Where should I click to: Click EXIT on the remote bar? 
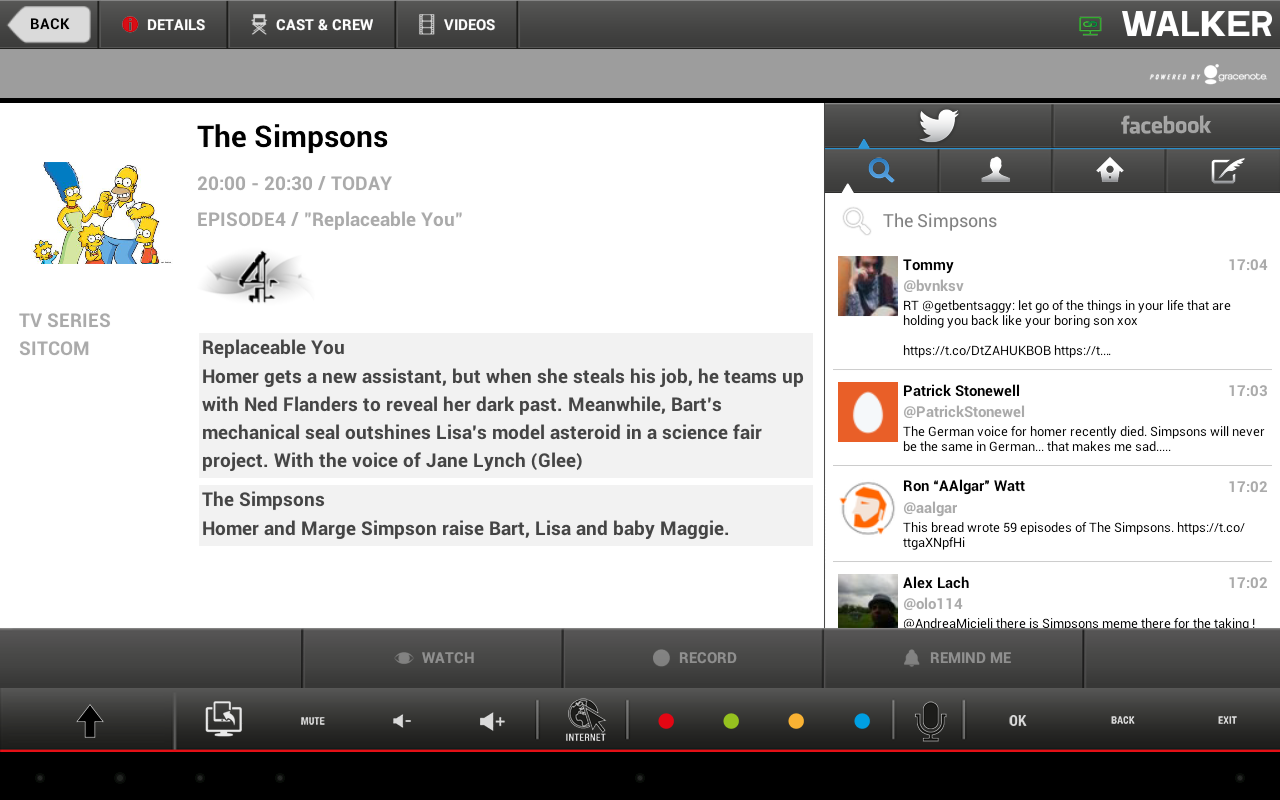pyautogui.click(x=1227, y=721)
